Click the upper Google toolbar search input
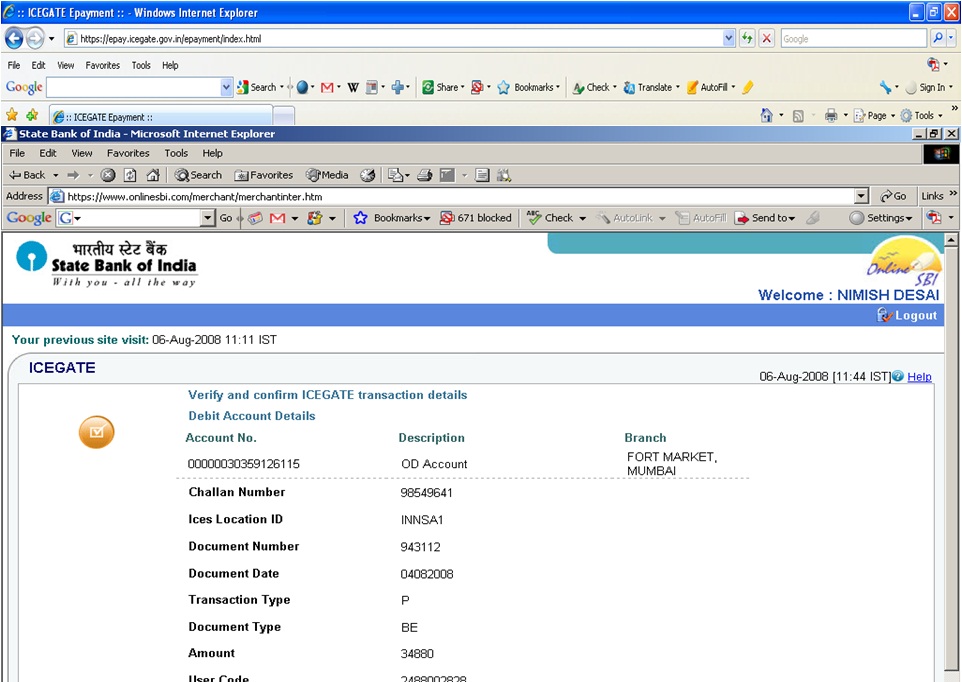The width and height of the screenshot is (962, 682). (133, 88)
